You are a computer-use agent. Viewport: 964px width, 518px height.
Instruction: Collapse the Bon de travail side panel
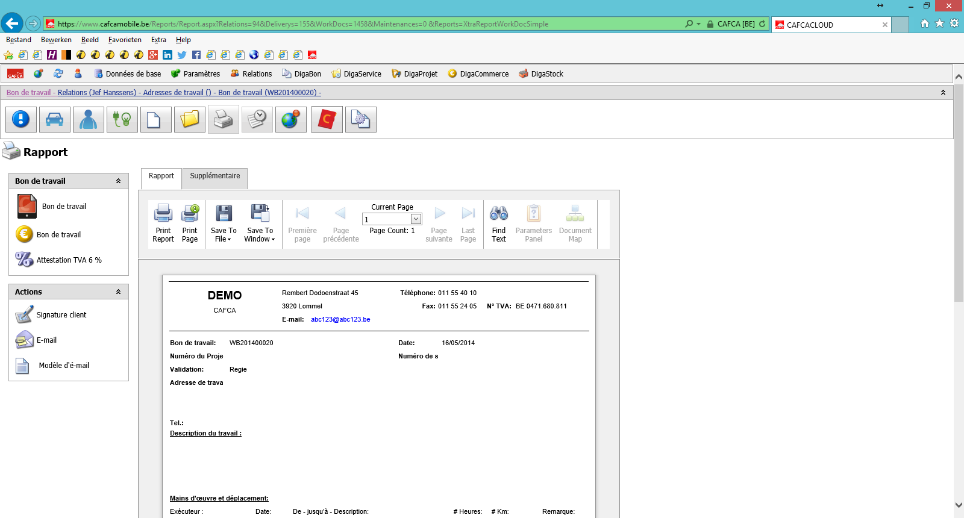(x=118, y=181)
